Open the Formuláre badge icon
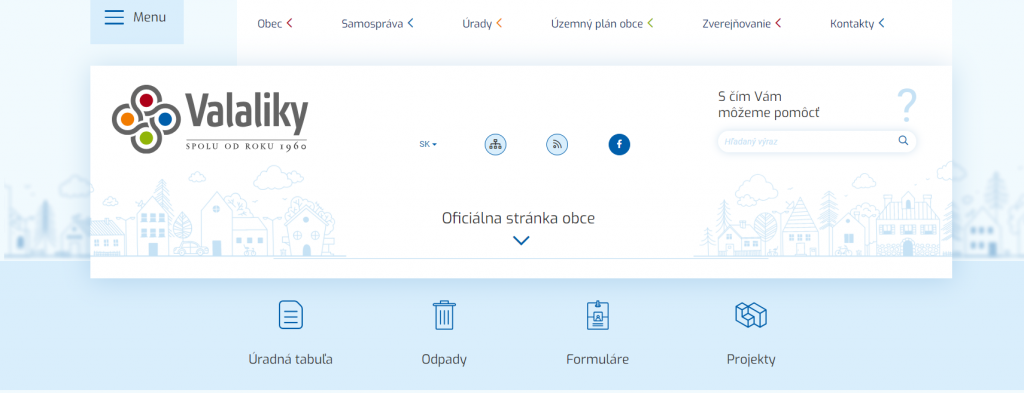 [x=598, y=315]
